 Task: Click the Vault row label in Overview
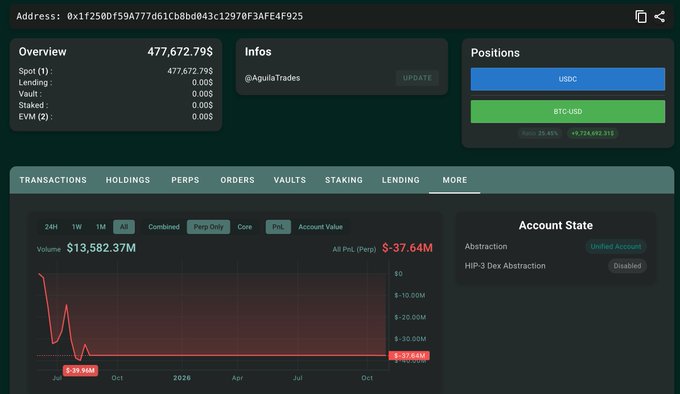(30, 94)
